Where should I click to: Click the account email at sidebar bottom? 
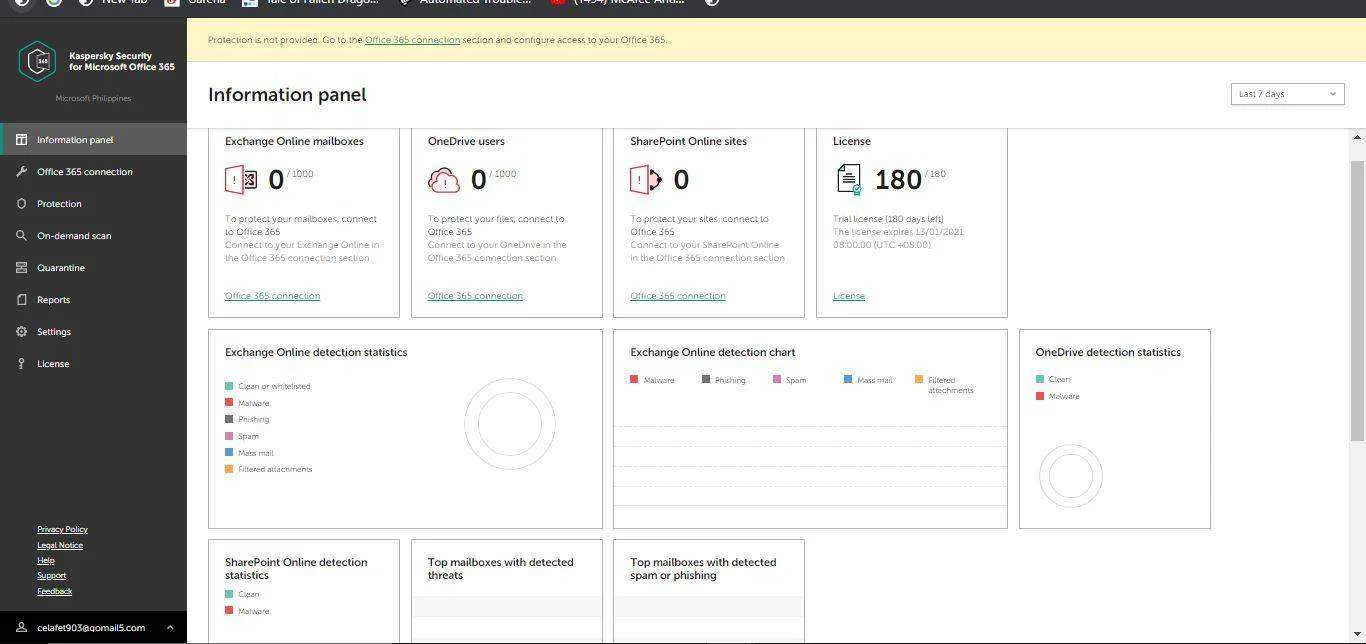pos(91,628)
